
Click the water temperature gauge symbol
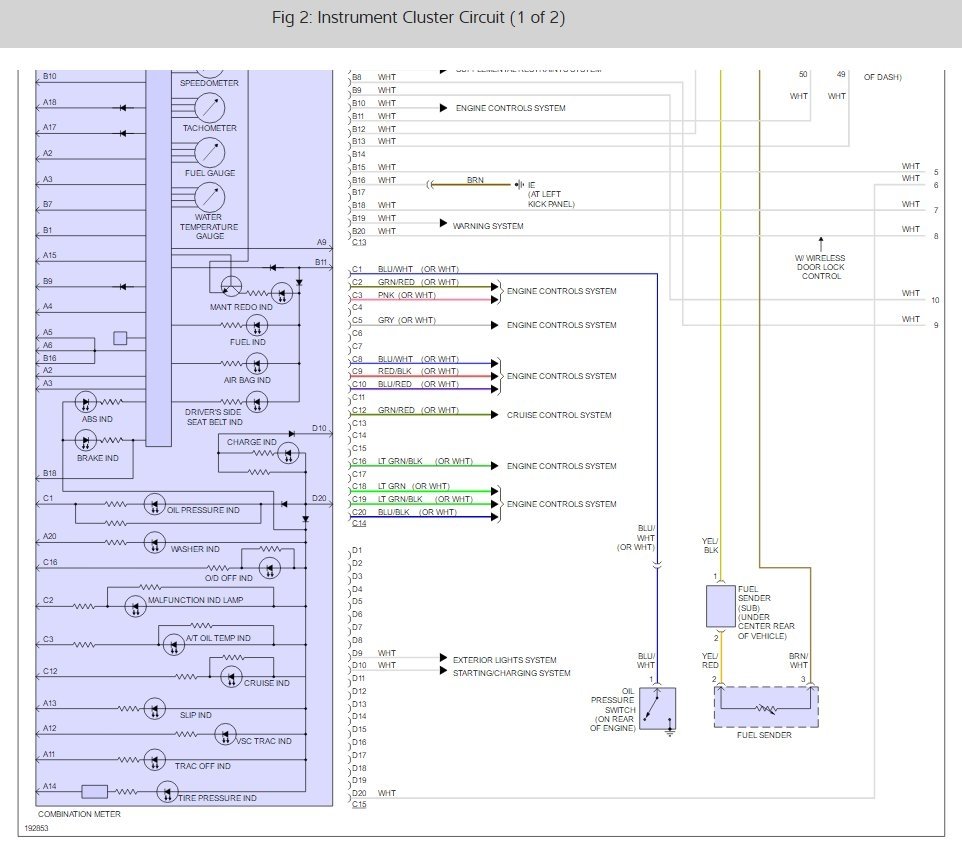pyautogui.click(x=209, y=196)
